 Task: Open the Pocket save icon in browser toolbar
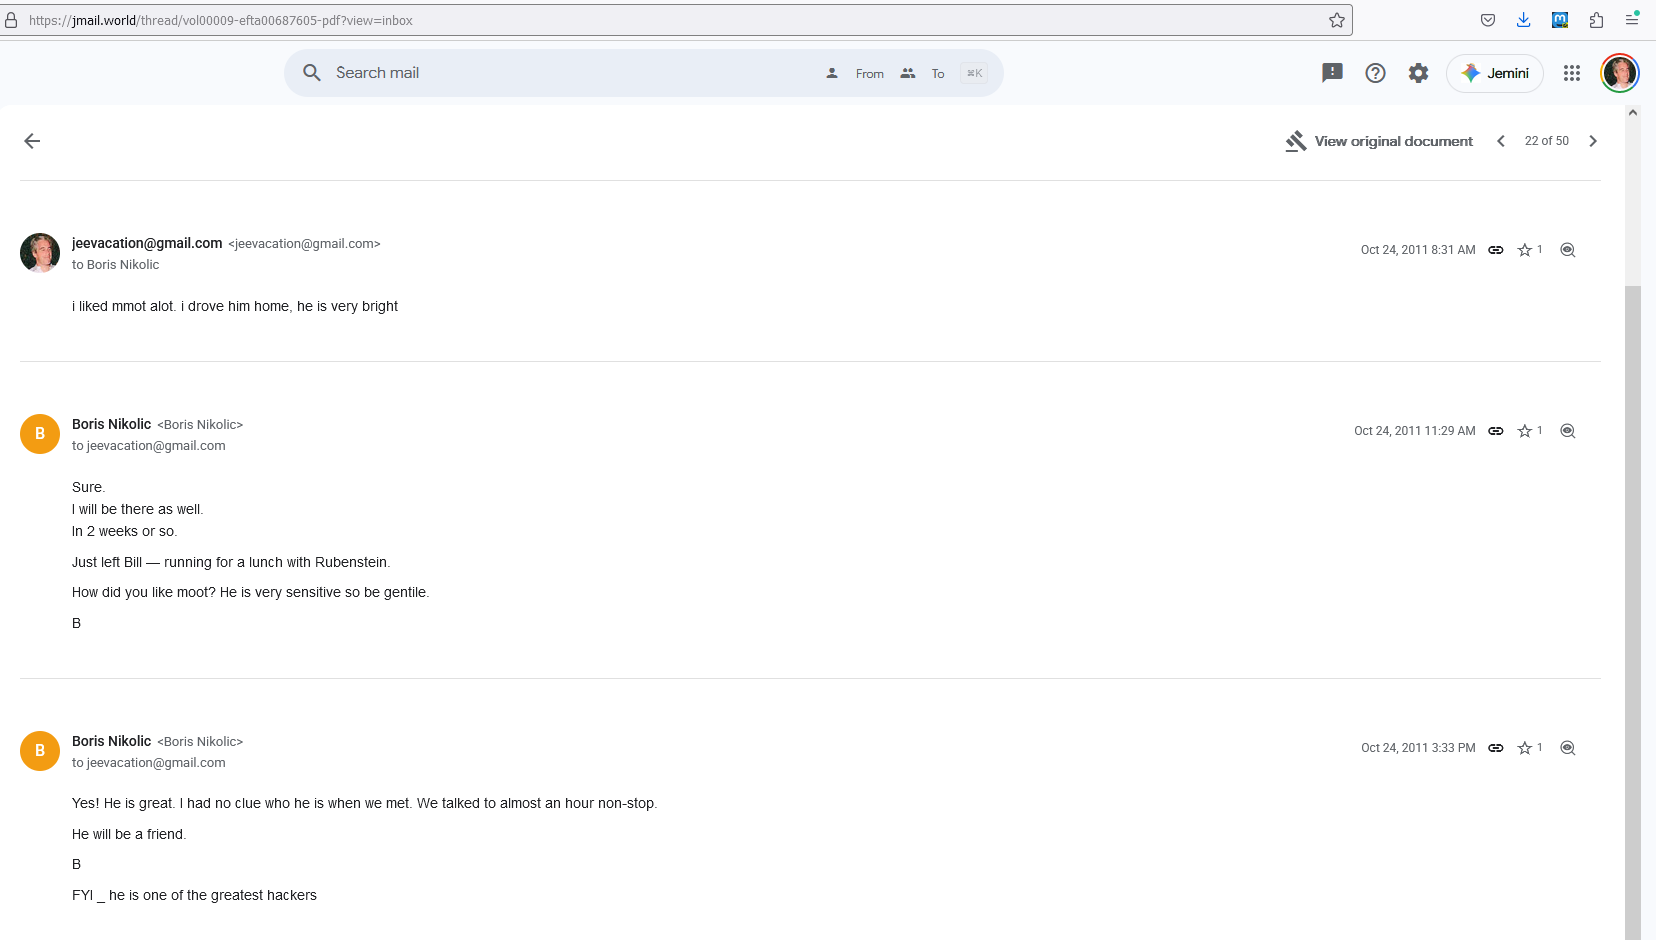[1488, 20]
